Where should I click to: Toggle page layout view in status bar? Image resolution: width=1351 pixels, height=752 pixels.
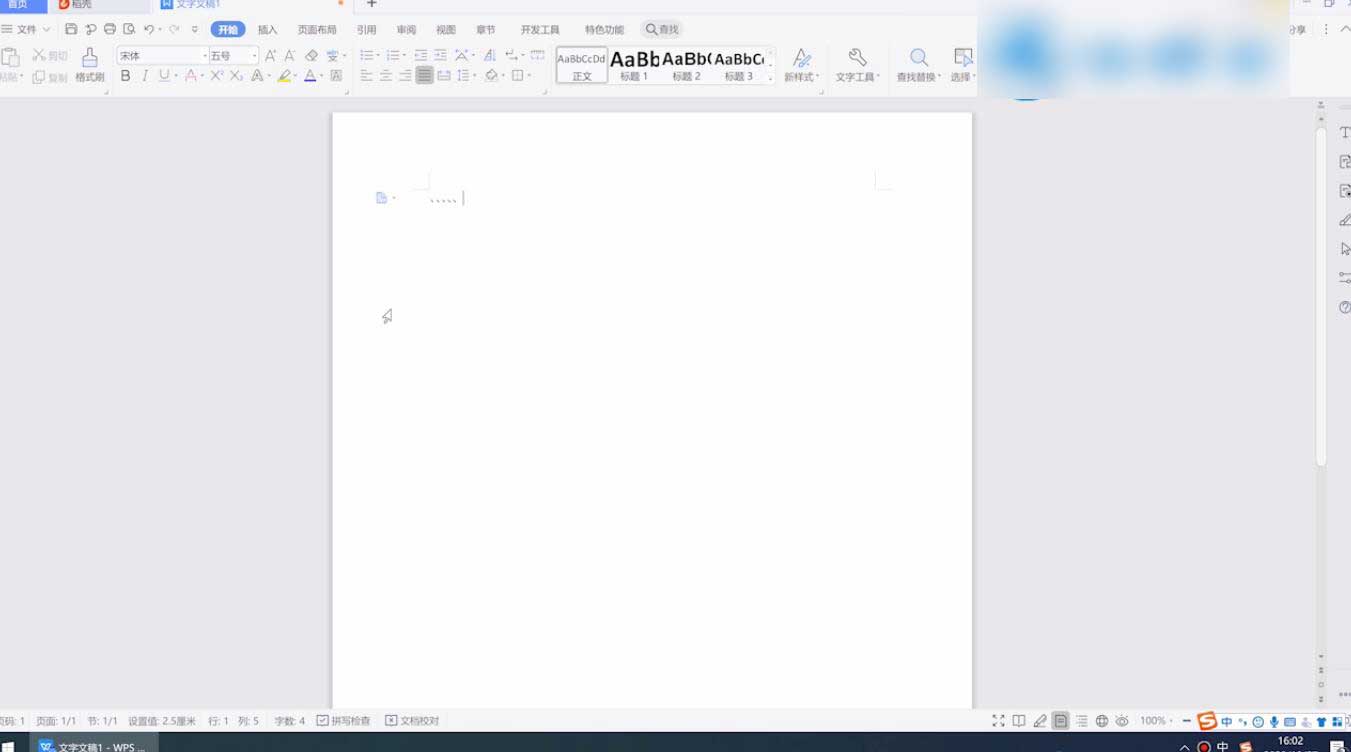point(1060,721)
